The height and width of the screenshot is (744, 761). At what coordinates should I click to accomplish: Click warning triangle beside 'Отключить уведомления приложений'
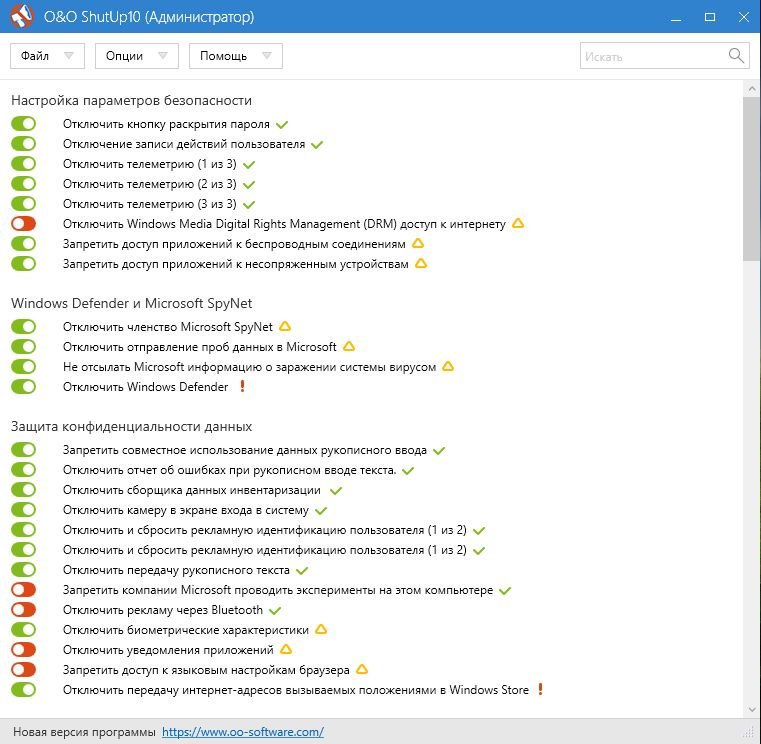pos(286,649)
